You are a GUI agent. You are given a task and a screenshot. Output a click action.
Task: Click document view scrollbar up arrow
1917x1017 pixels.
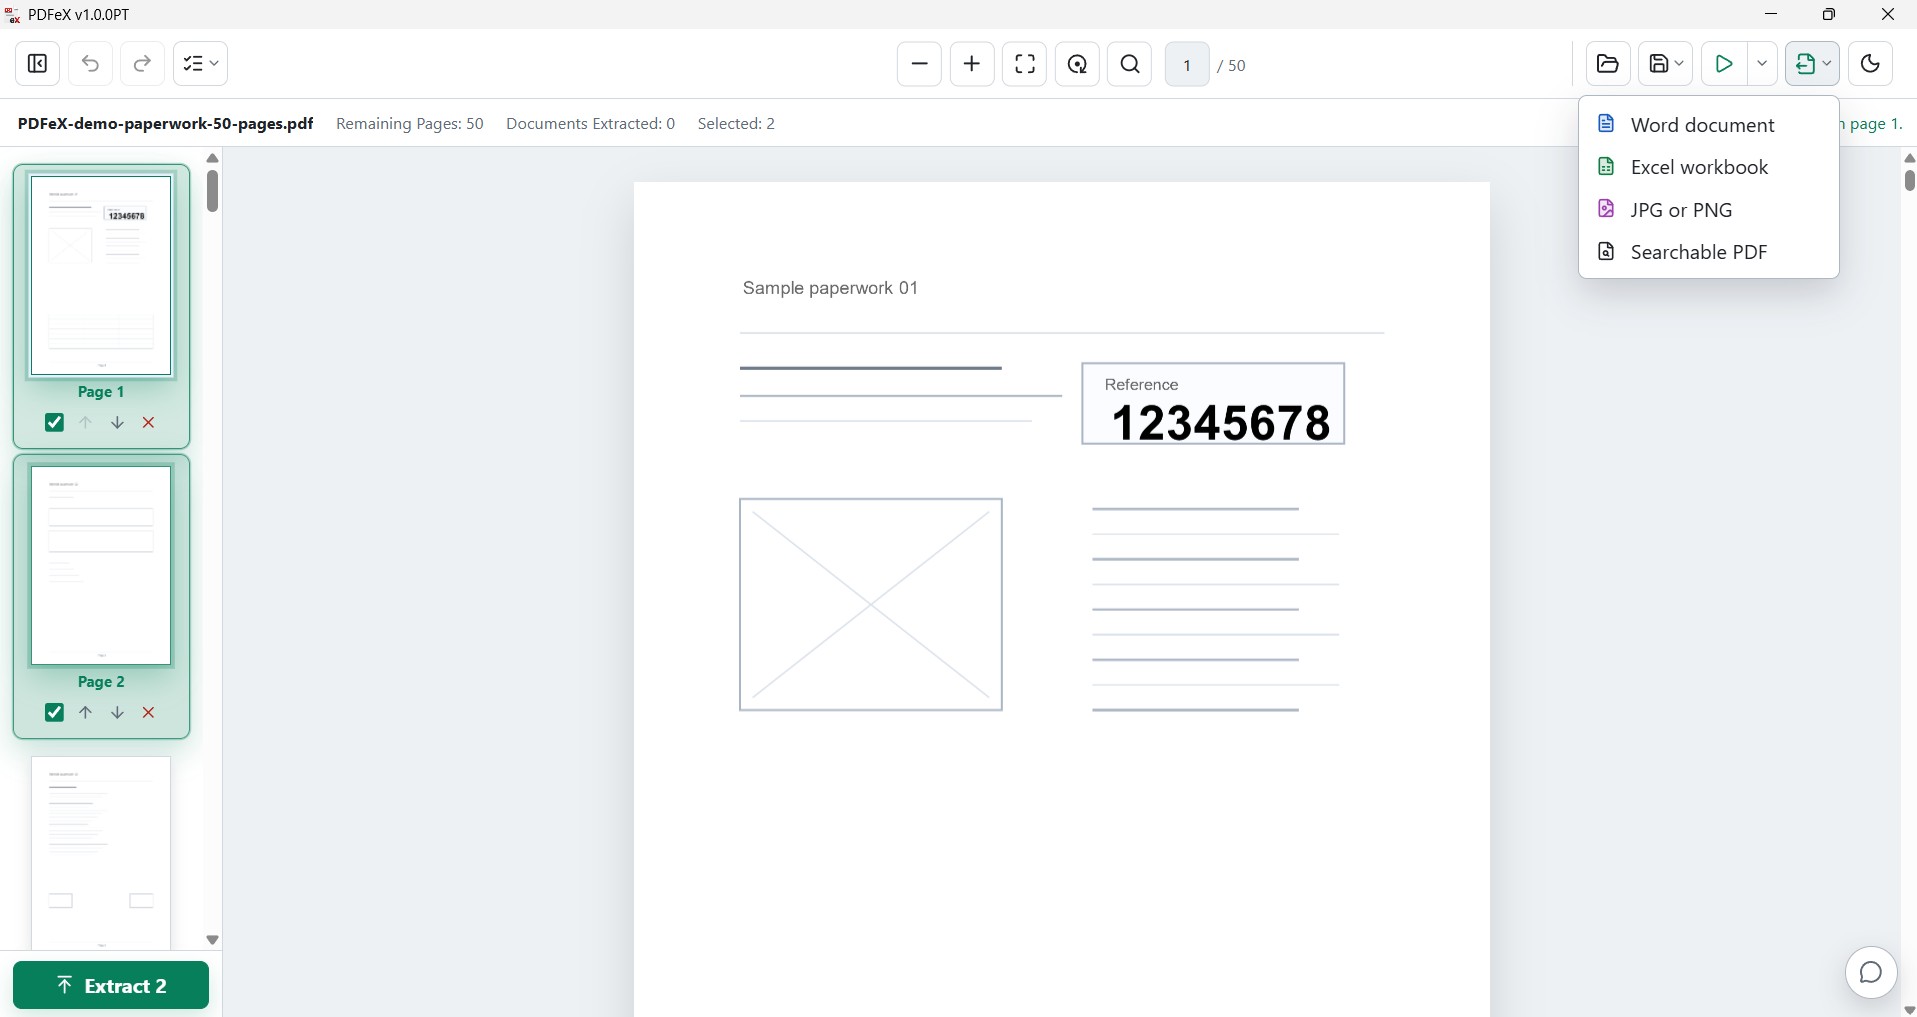[x=1909, y=158]
